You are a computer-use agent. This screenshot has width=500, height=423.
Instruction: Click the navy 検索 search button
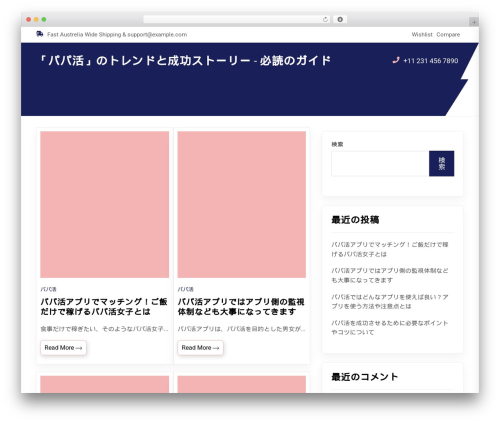point(442,164)
